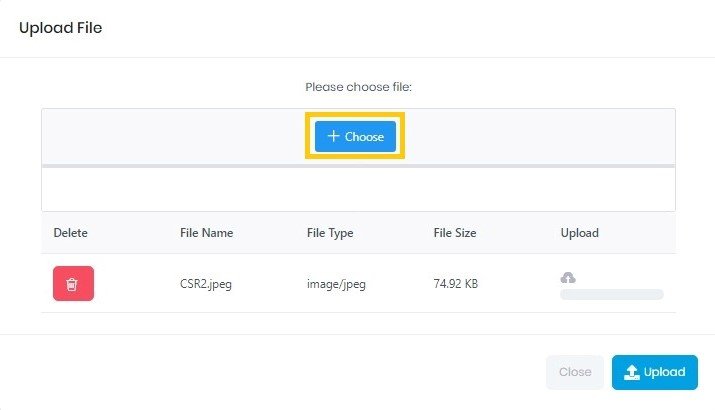715x410 pixels.
Task: Dismiss the dialog with the Close button
Action: pyautogui.click(x=575, y=372)
